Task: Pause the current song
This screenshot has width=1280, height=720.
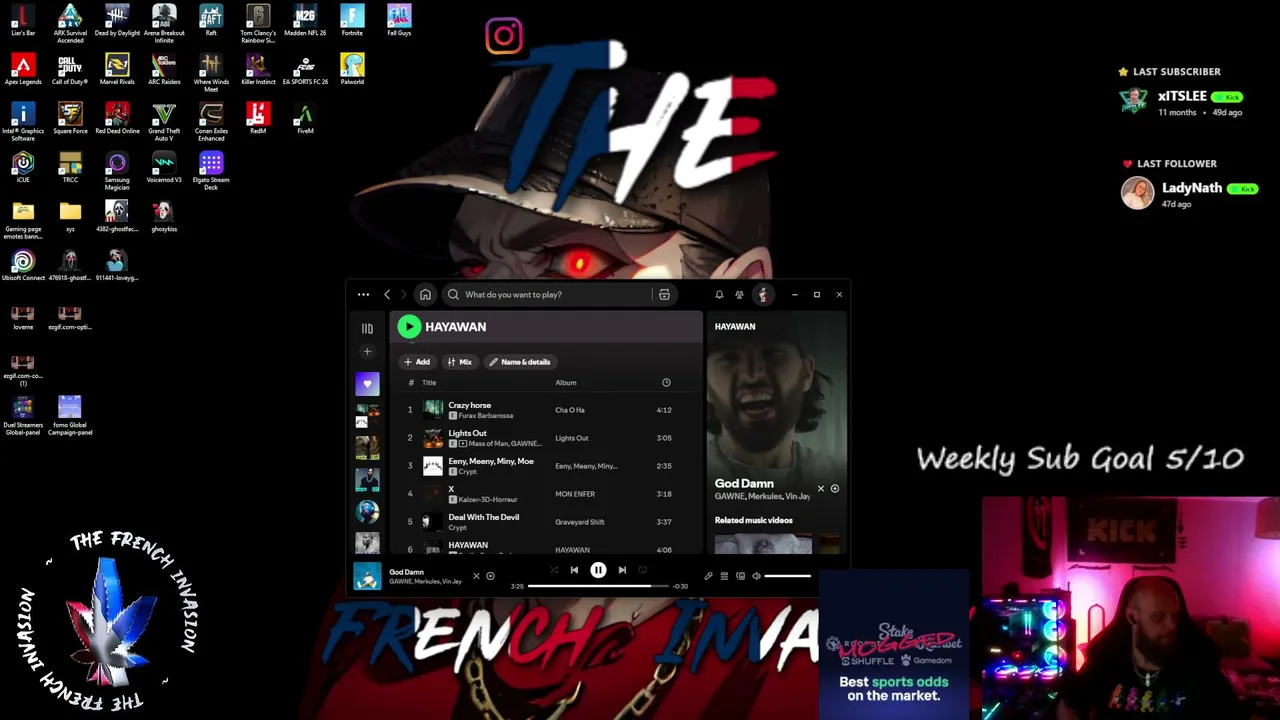Action: tap(598, 570)
